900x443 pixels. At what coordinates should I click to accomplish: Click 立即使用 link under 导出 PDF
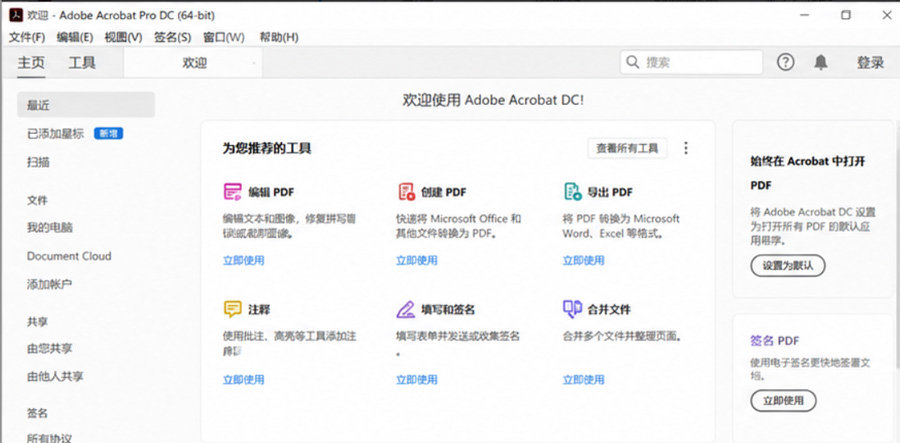click(583, 261)
